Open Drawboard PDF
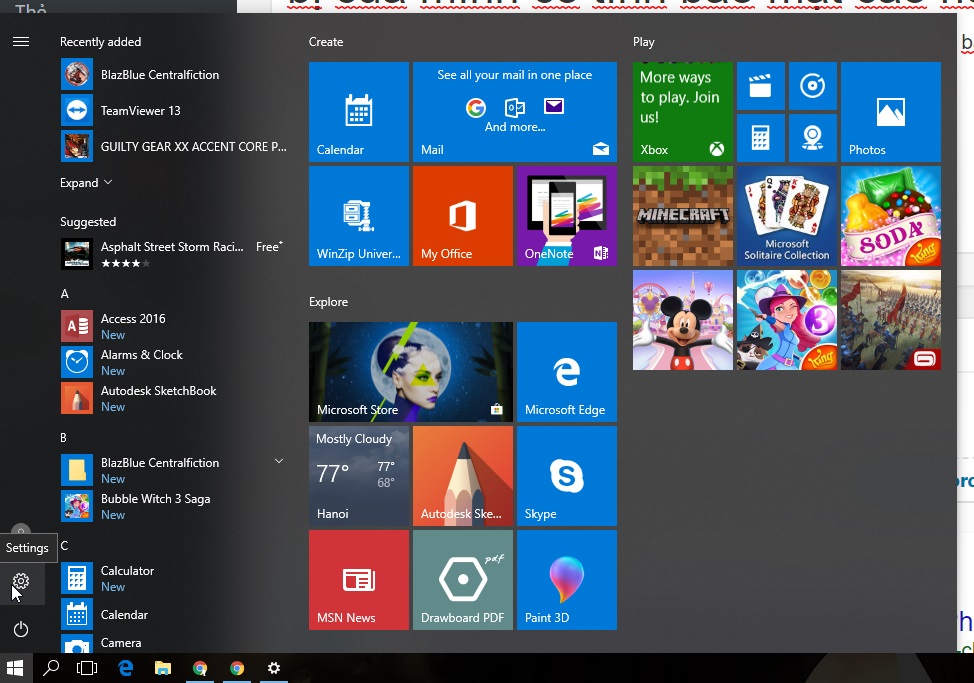 [462, 579]
